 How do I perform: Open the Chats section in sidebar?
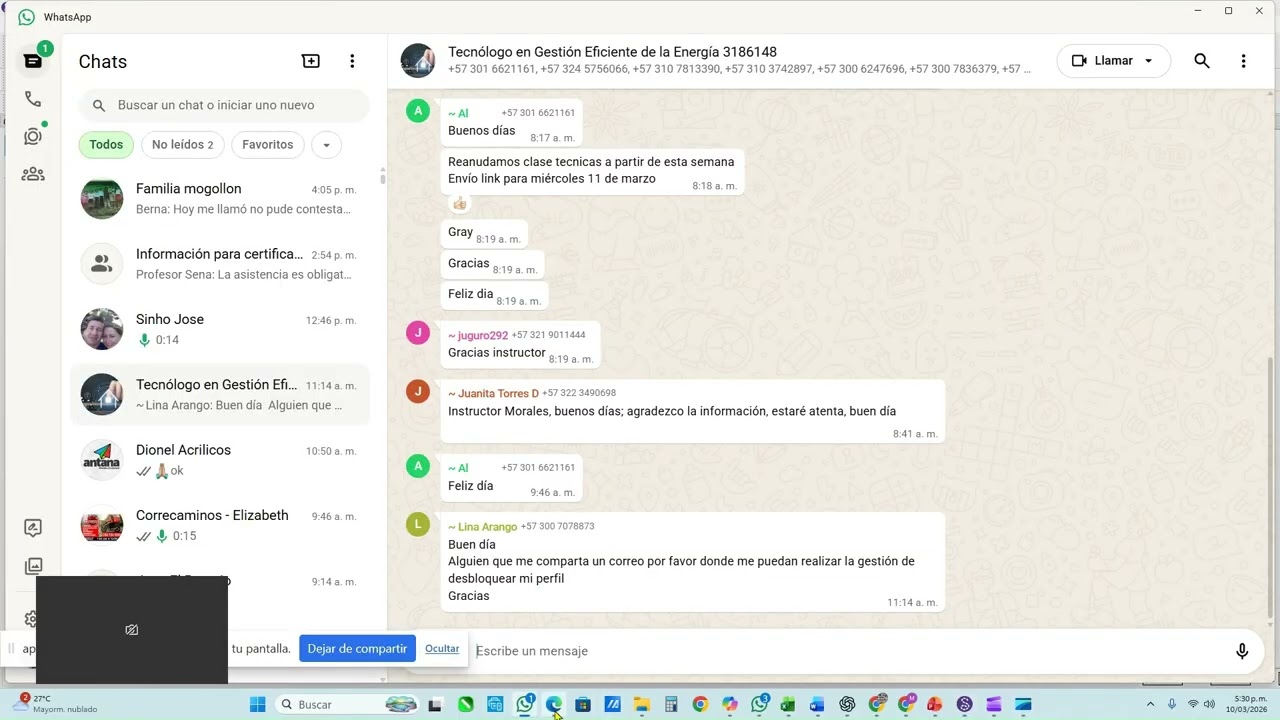[33, 61]
